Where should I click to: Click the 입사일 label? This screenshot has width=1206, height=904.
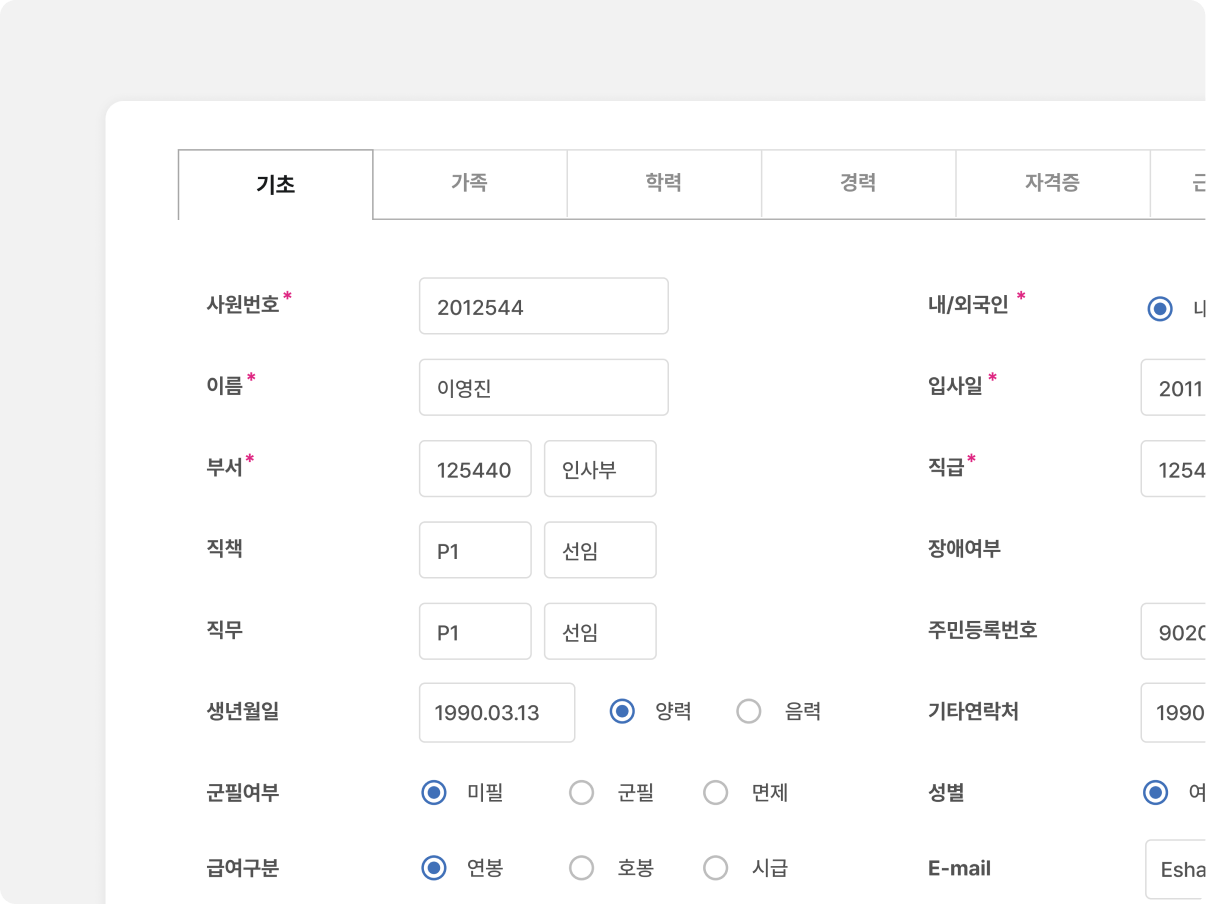pos(955,386)
